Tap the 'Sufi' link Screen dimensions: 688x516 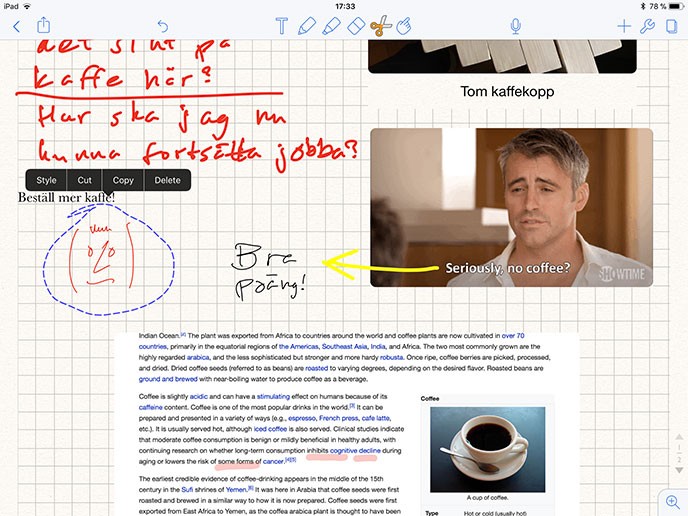[187, 490]
